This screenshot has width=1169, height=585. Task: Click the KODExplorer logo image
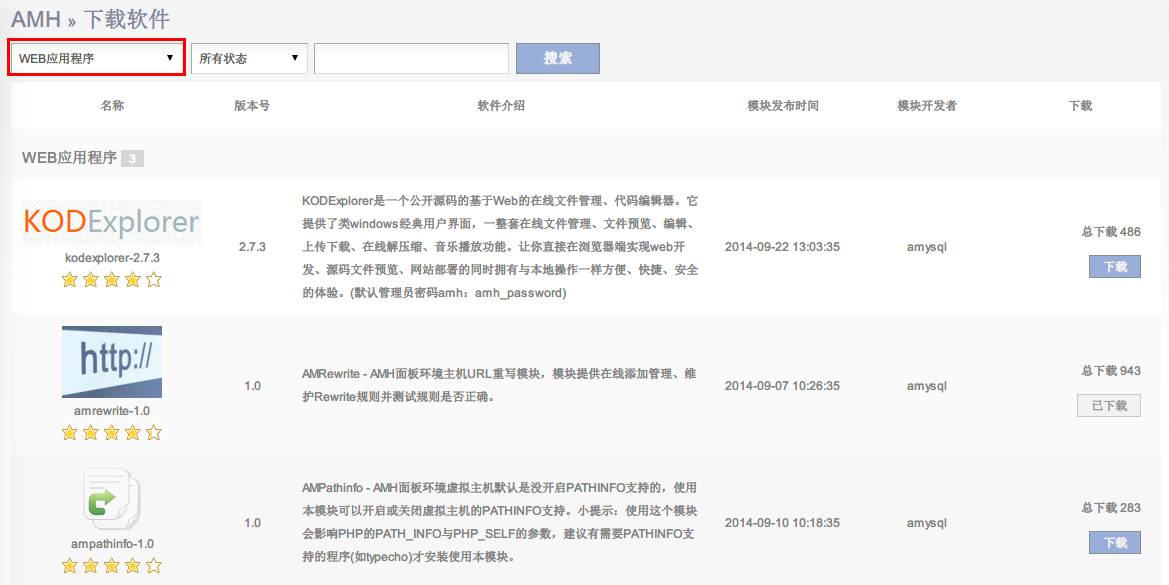coord(112,222)
